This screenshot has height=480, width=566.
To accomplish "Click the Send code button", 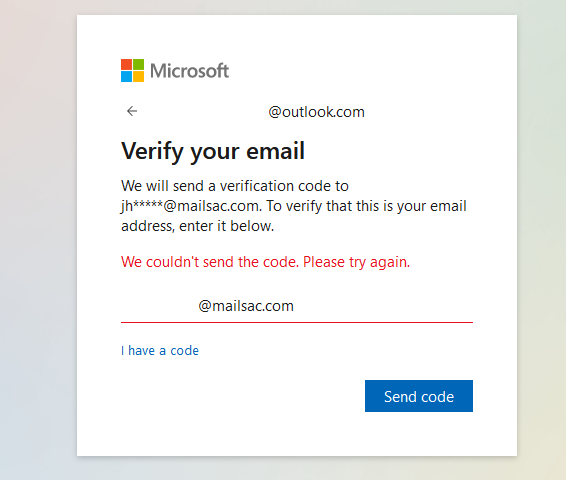I will [x=419, y=396].
